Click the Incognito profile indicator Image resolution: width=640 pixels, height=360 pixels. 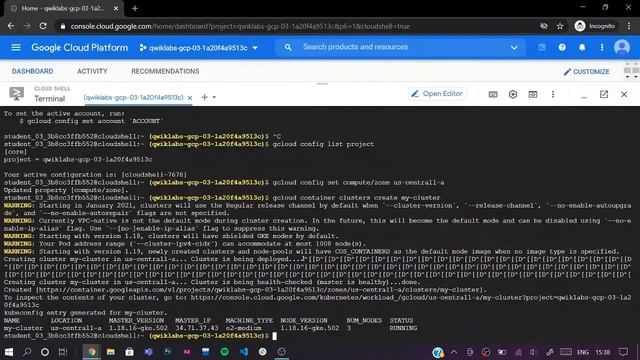point(595,26)
